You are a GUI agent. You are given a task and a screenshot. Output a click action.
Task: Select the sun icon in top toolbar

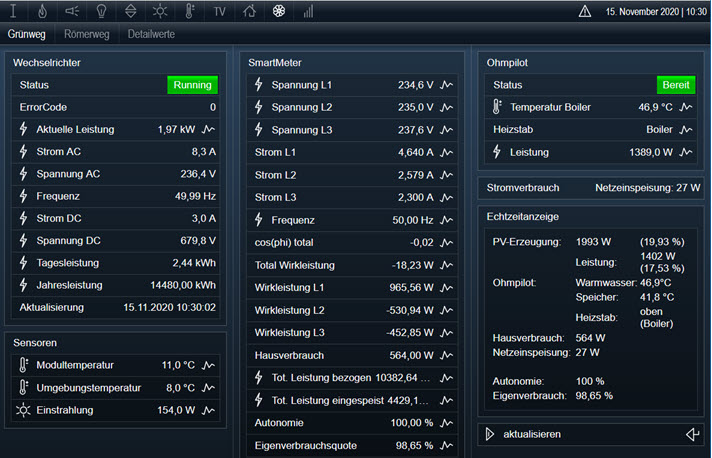[160, 11]
